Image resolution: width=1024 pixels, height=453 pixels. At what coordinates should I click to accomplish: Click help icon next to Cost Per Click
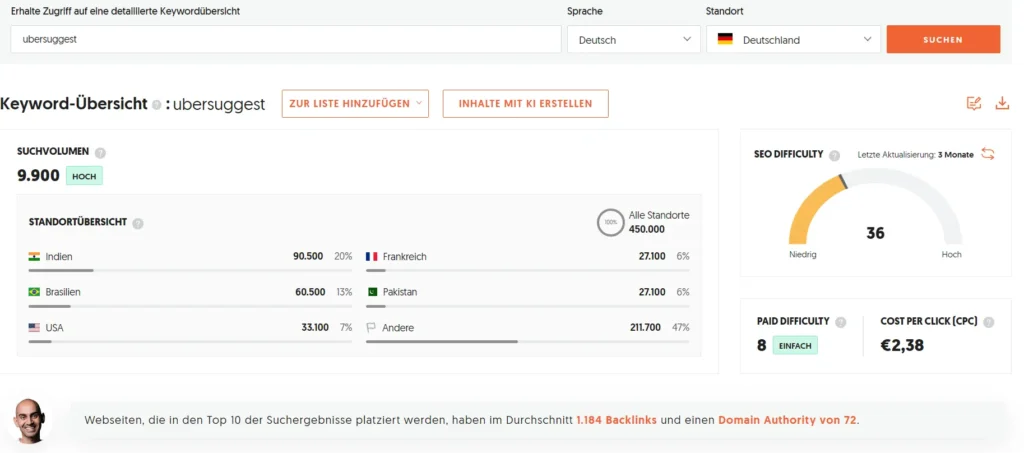[x=989, y=322]
